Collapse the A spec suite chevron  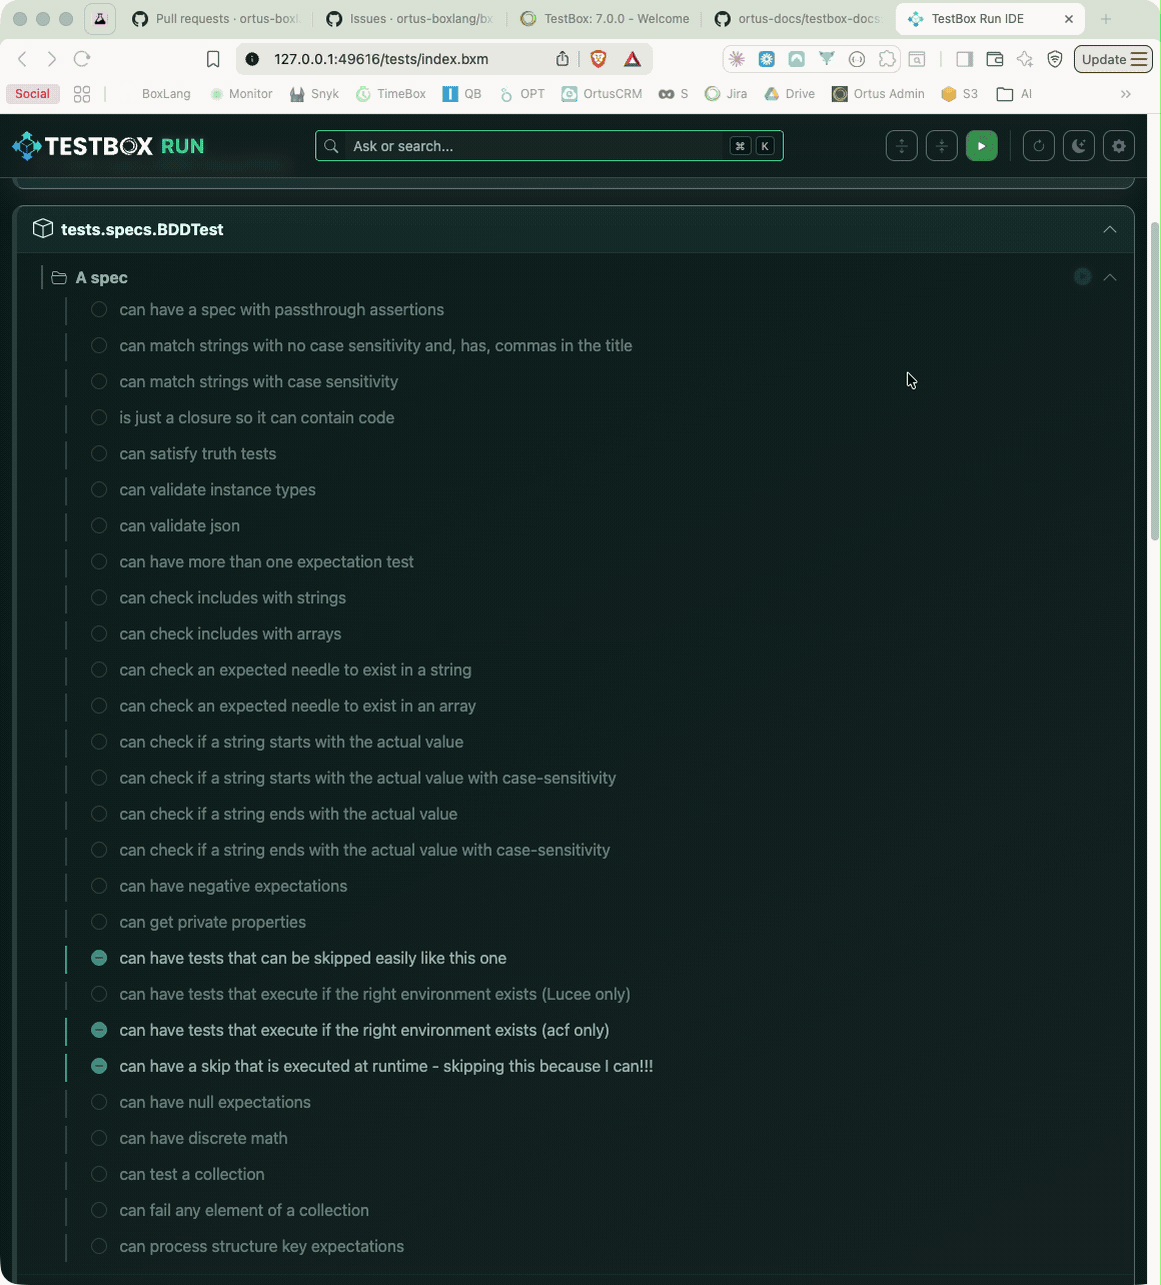[x=1110, y=277]
